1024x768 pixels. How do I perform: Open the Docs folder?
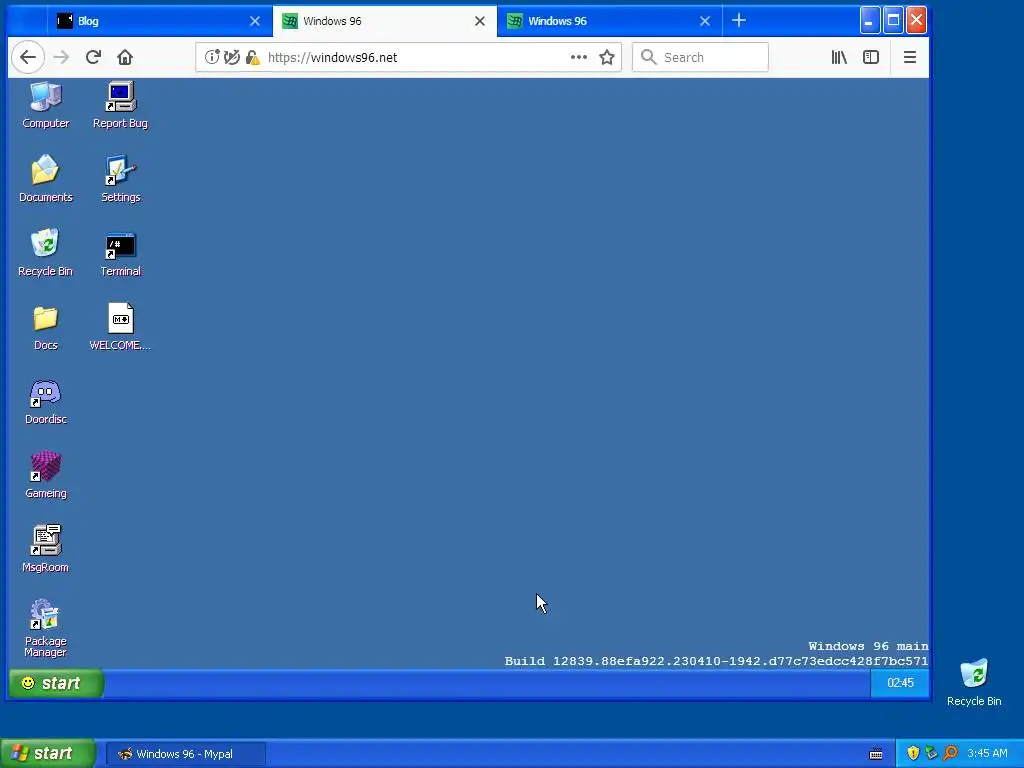(x=45, y=327)
